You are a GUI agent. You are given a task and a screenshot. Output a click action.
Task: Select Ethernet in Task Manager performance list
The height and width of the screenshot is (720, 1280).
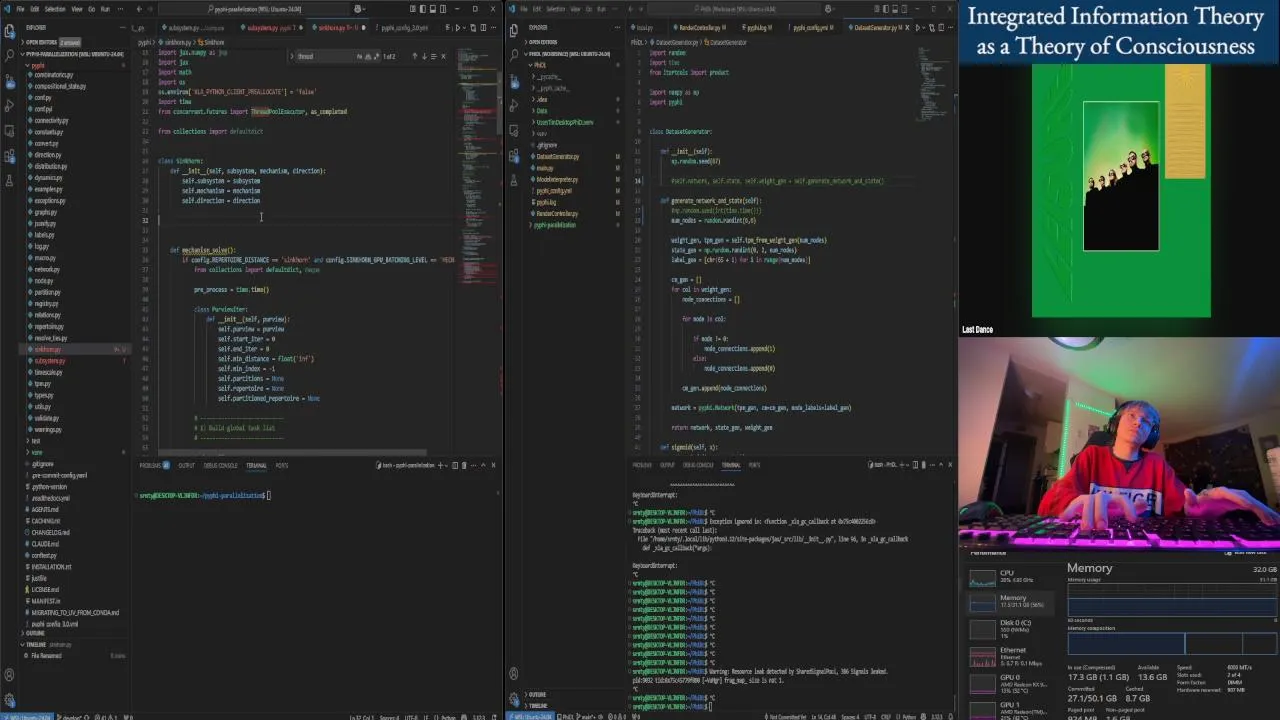click(x=1012, y=656)
